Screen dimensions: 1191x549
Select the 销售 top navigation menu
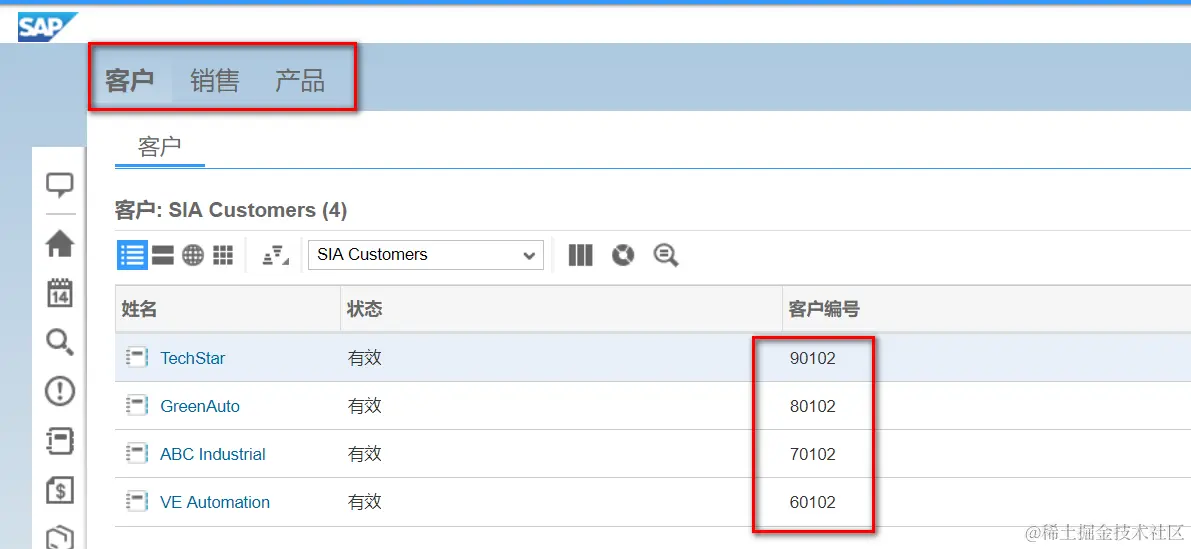pos(215,80)
